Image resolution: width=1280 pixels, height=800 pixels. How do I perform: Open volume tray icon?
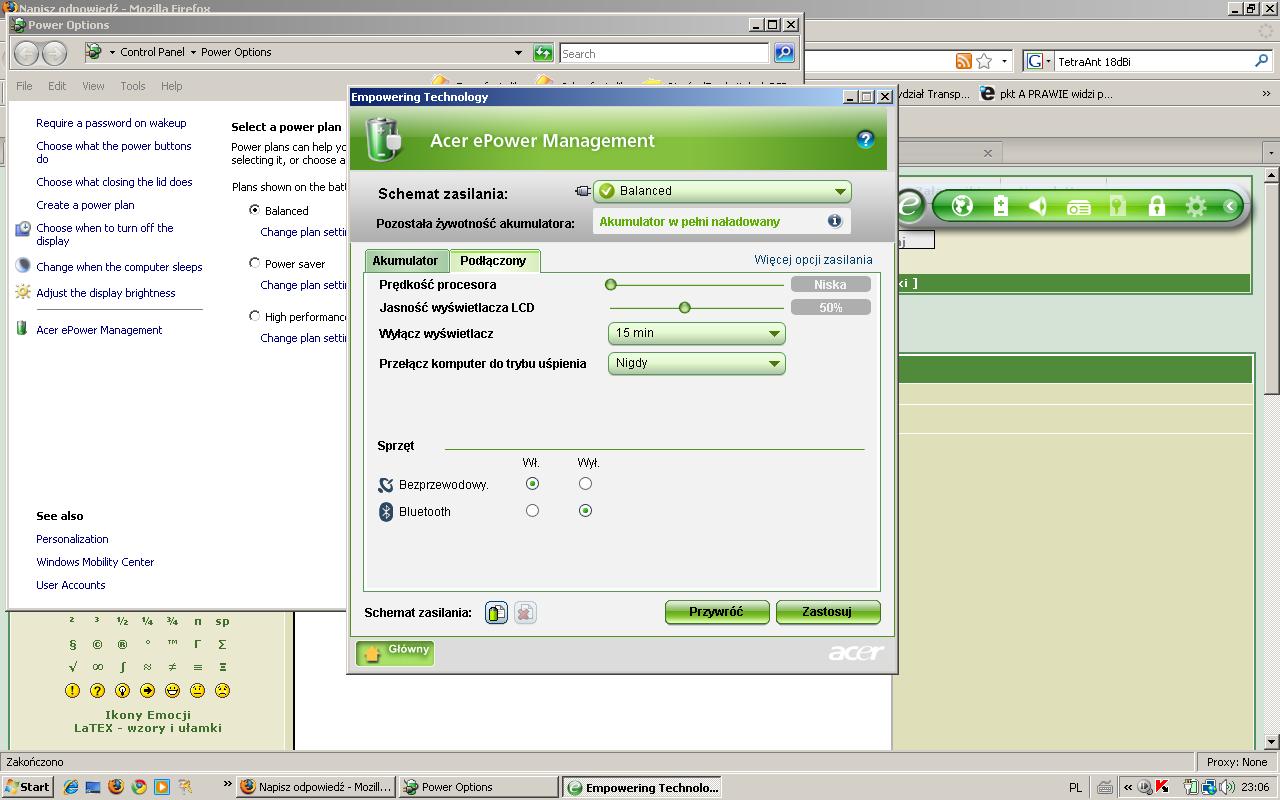1225,787
